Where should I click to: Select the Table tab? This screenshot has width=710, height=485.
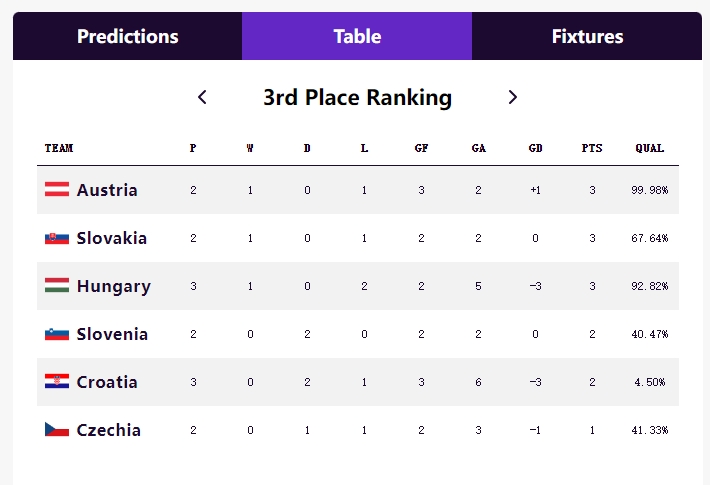tap(357, 36)
